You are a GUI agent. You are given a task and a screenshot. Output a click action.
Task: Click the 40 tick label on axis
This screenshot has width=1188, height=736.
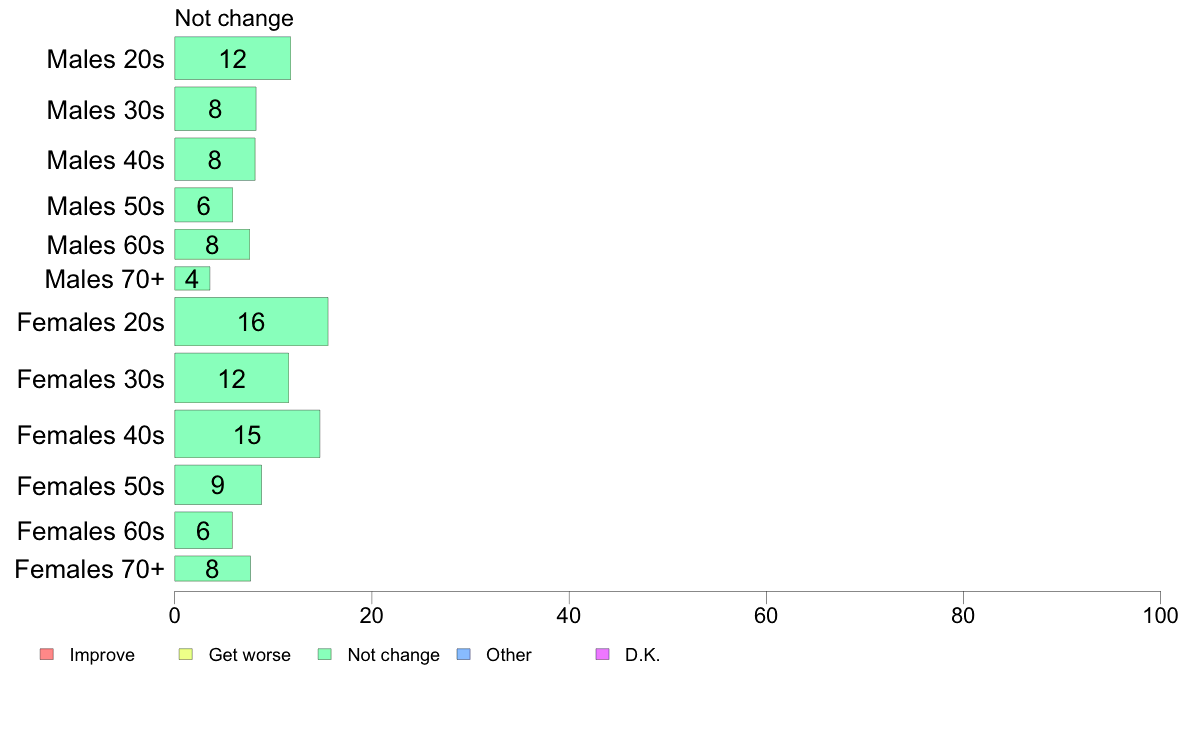click(x=569, y=615)
